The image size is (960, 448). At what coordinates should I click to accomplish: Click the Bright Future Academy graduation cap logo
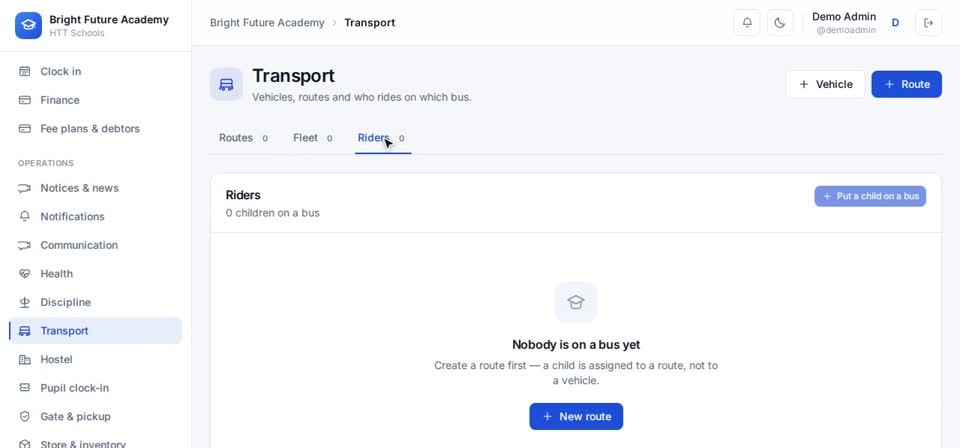pyautogui.click(x=28, y=25)
